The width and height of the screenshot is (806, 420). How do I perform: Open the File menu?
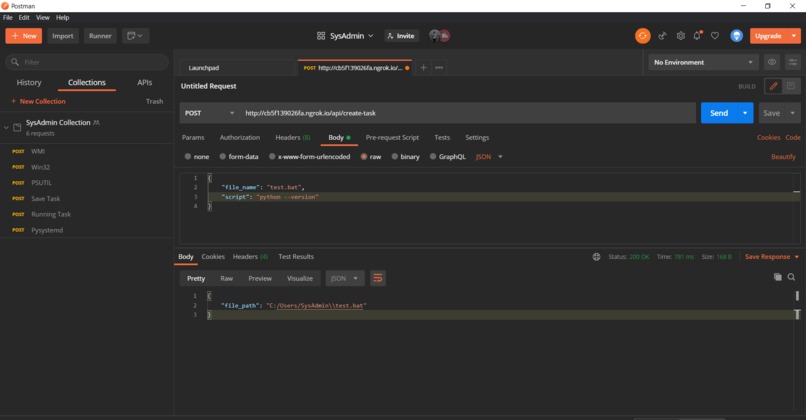tap(8, 17)
